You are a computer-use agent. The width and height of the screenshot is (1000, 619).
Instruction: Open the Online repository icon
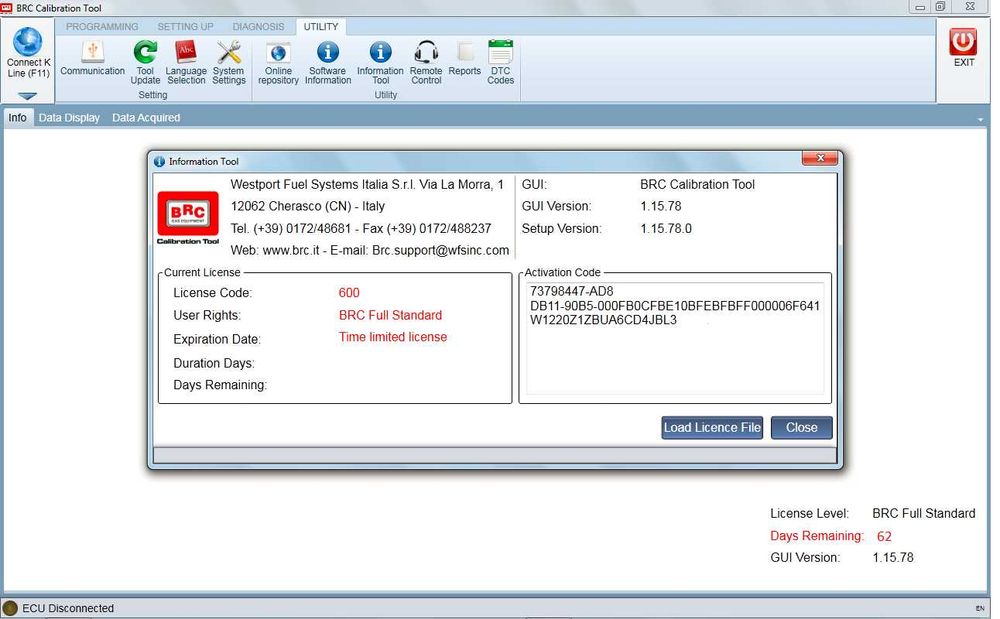[x=278, y=52]
